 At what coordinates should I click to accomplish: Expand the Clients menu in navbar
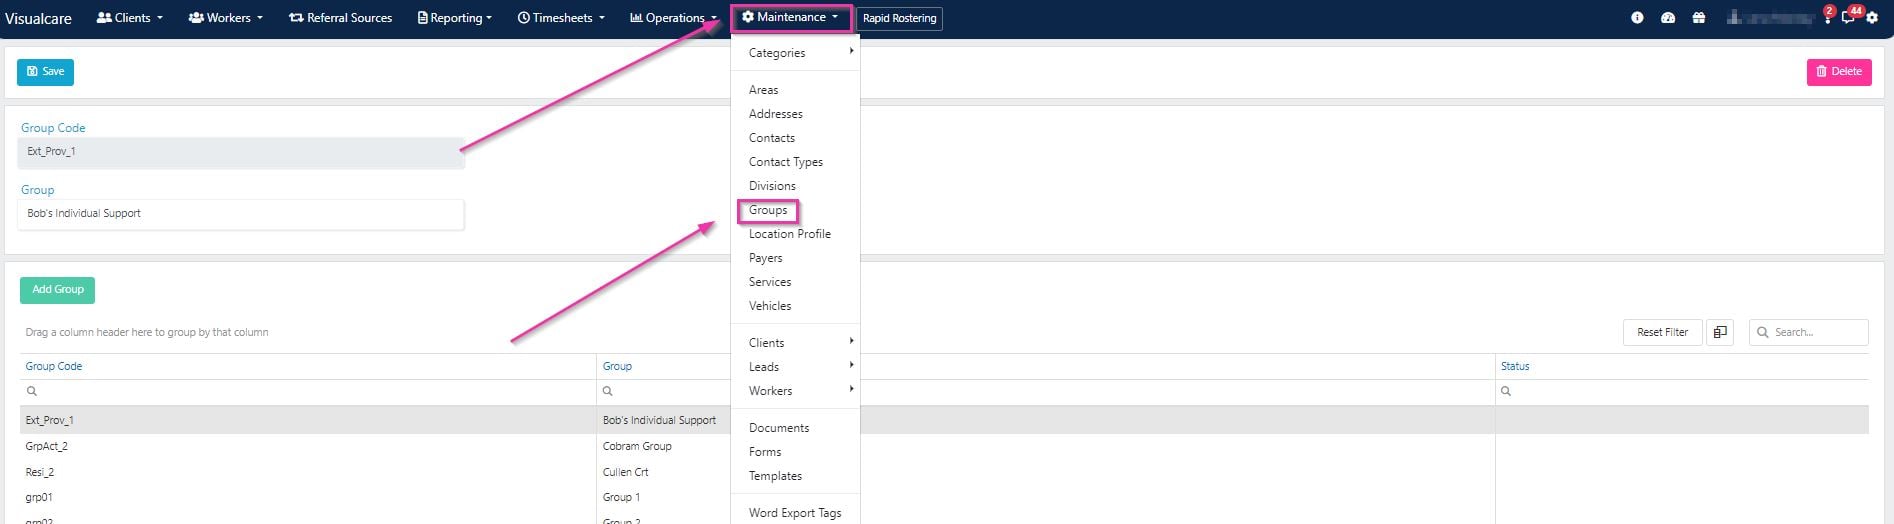pyautogui.click(x=129, y=18)
